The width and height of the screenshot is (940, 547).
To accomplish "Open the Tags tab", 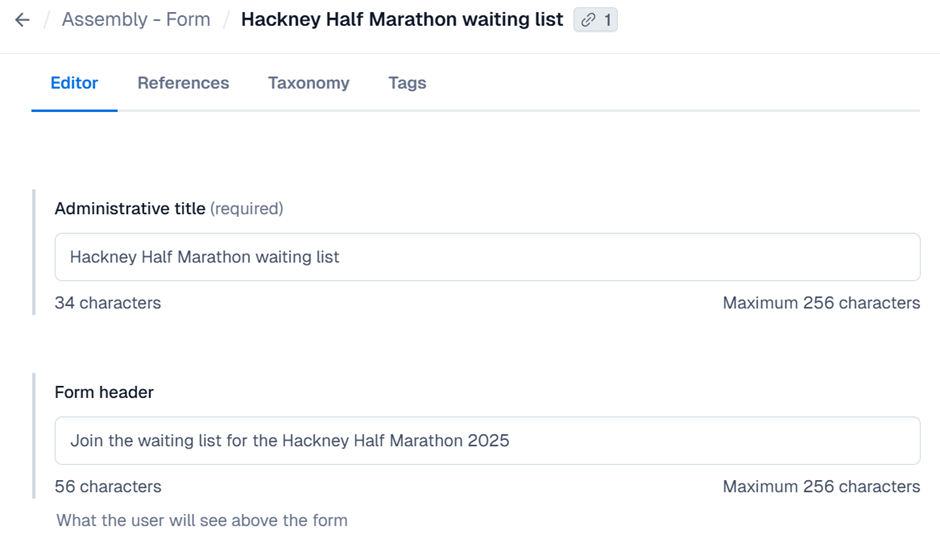I will 407,83.
